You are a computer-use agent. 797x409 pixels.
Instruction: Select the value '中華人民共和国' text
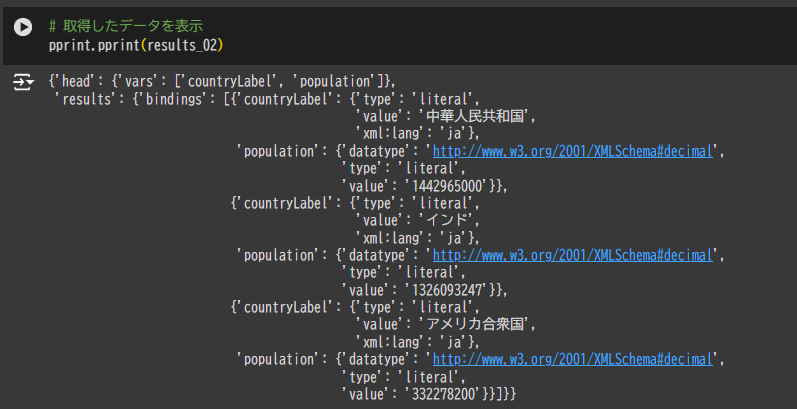coord(475,116)
